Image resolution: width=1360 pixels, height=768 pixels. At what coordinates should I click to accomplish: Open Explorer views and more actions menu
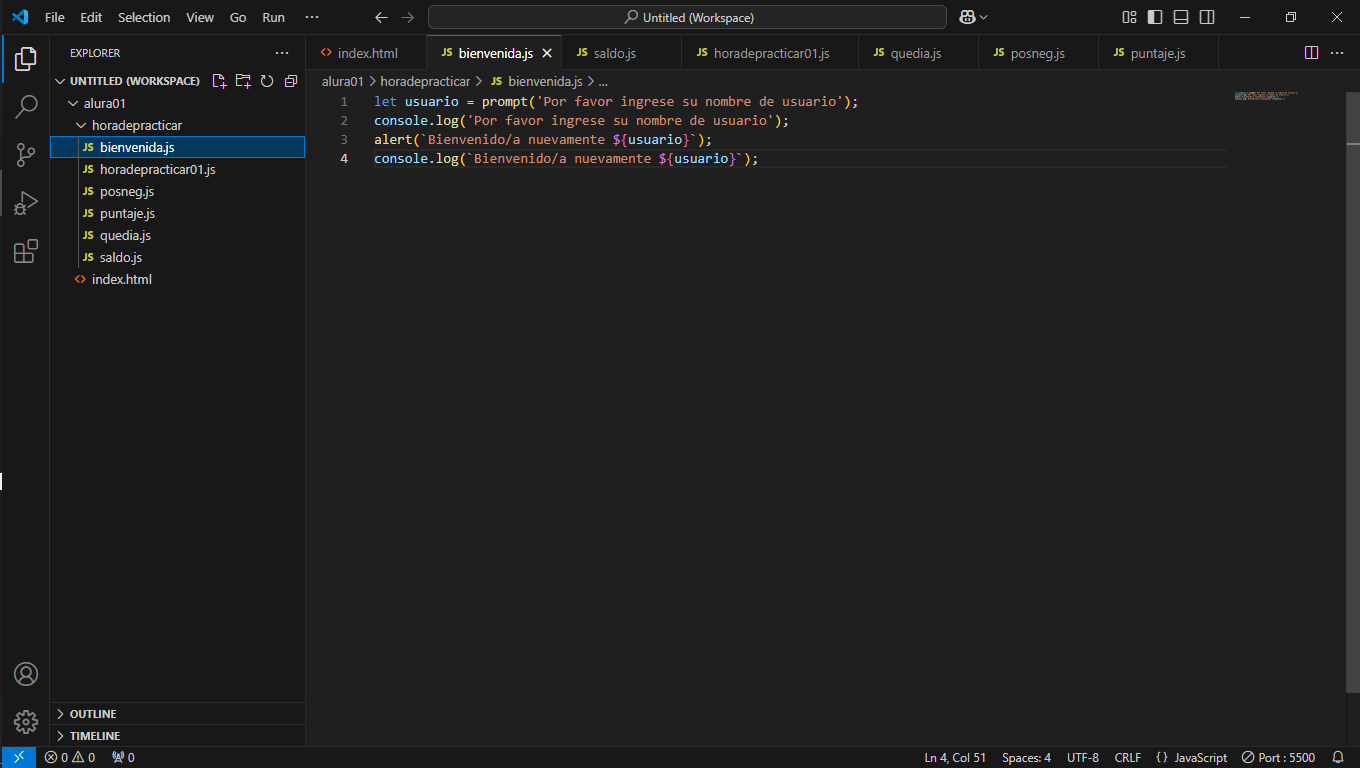[x=282, y=53]
